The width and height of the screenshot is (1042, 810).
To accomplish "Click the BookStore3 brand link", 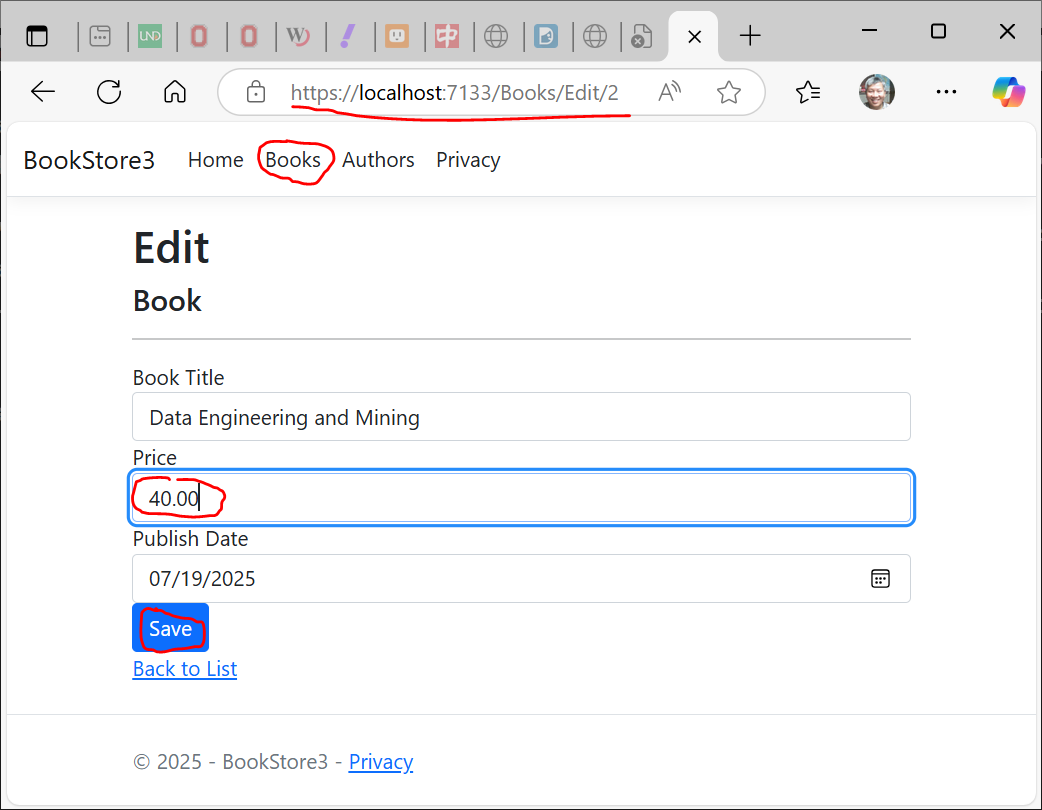I will pyautogui.click(x=89, y=160).
